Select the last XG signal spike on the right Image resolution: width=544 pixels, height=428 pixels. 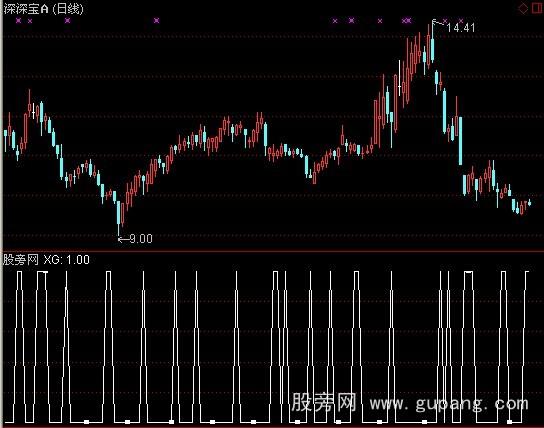[526, 347]
